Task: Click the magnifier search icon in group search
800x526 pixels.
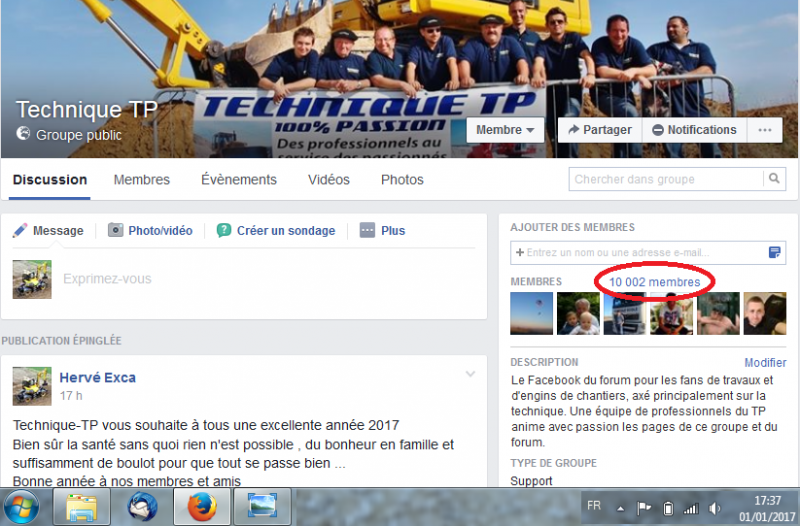Action: tap(774, 179)
